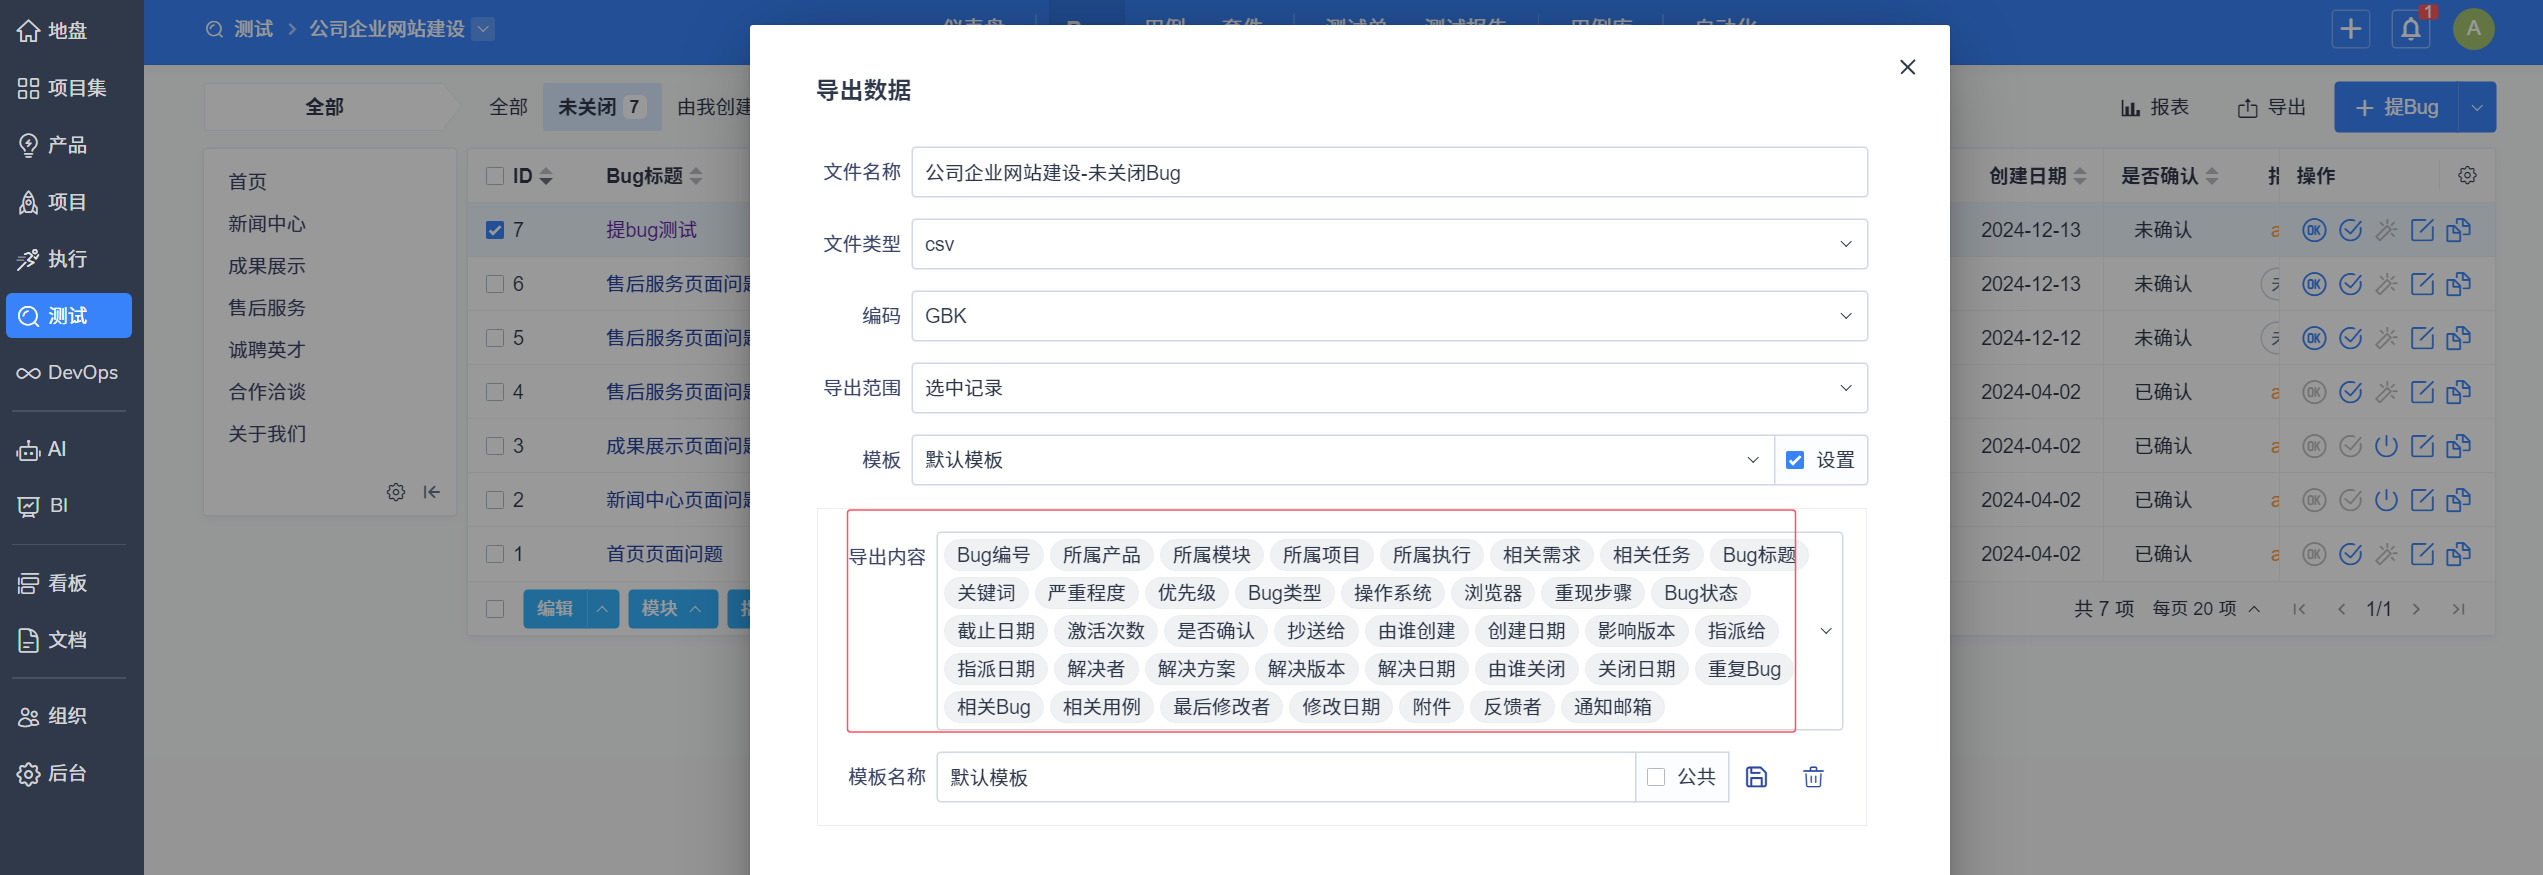Image resolution: width=2543 pixels, height=875 pixels.
Task: Click the 报表 button
Action: 2155,107
